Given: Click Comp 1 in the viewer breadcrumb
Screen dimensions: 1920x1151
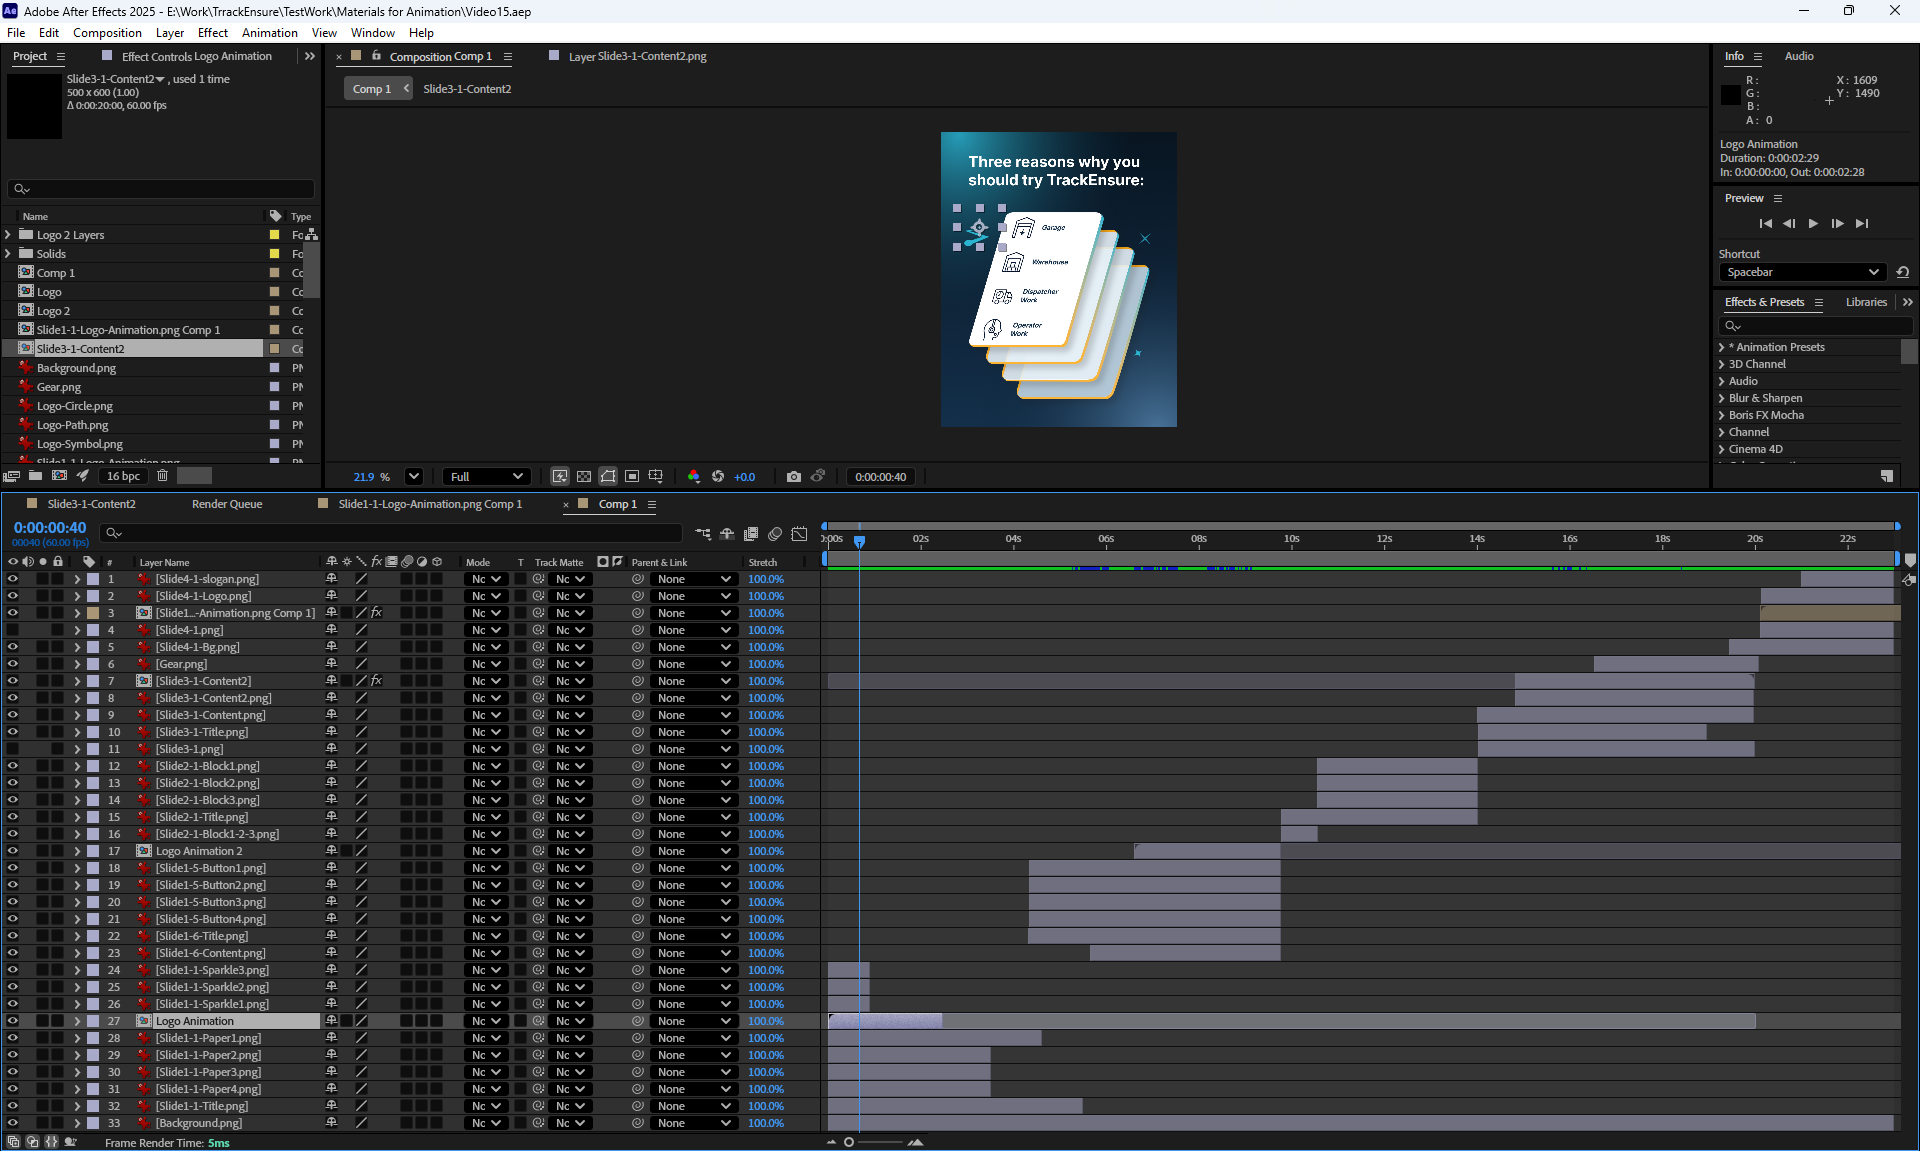Looking at the screenshot, I should (x=372, y=89).
